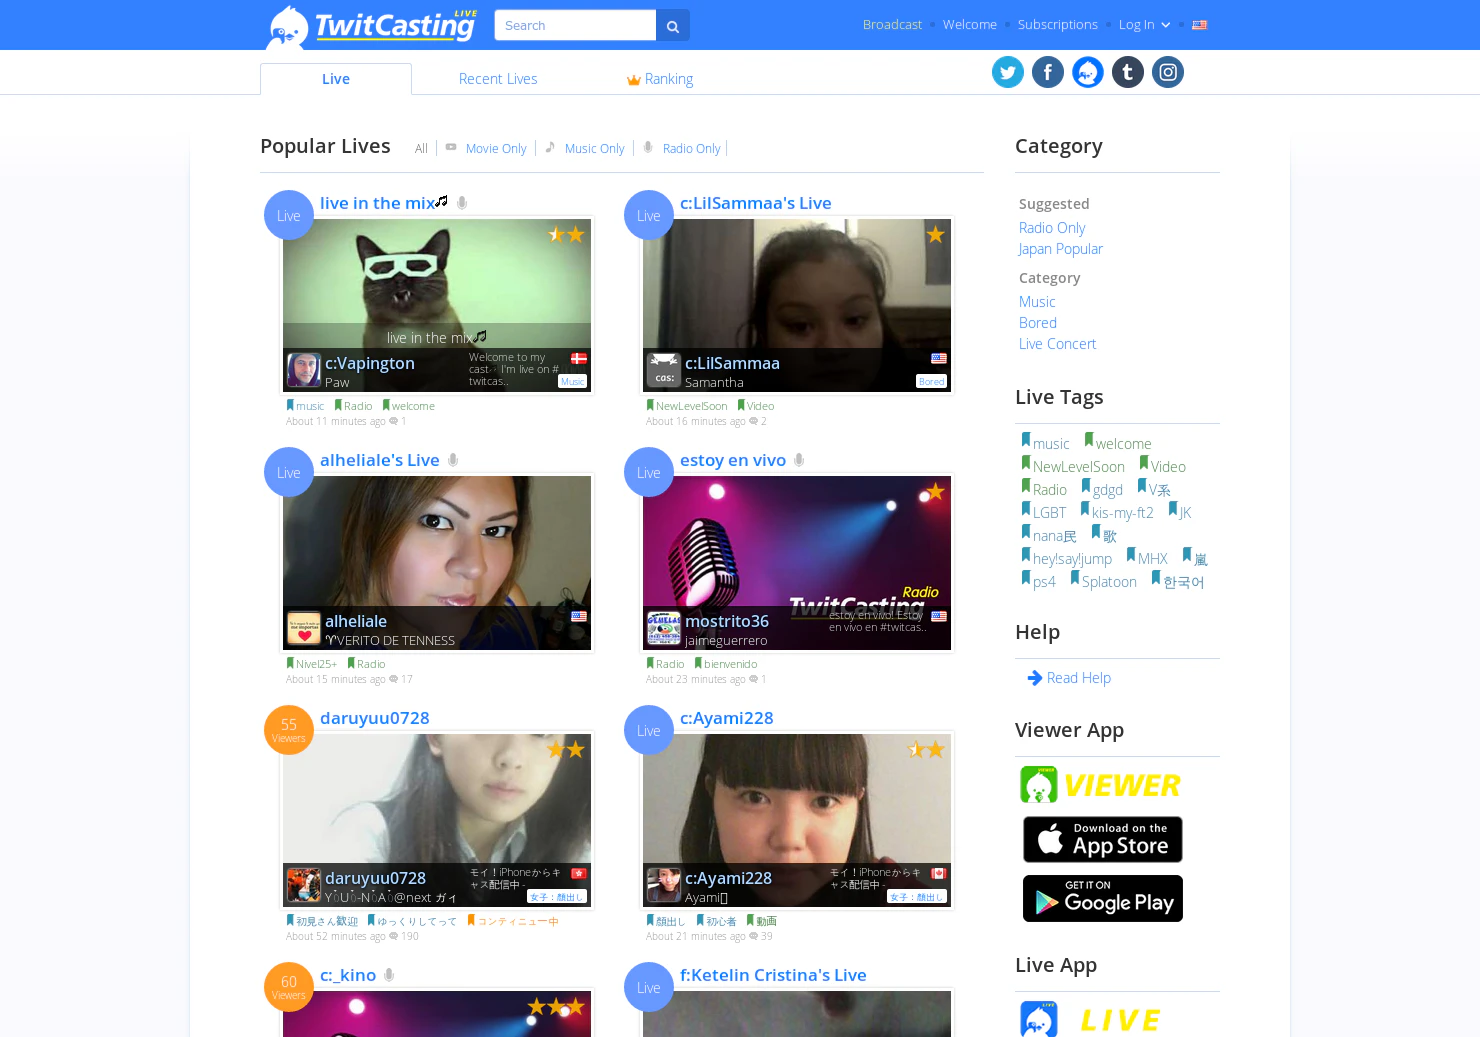Click c:LilSammaa's avatar icon

[x=663, y=370]
